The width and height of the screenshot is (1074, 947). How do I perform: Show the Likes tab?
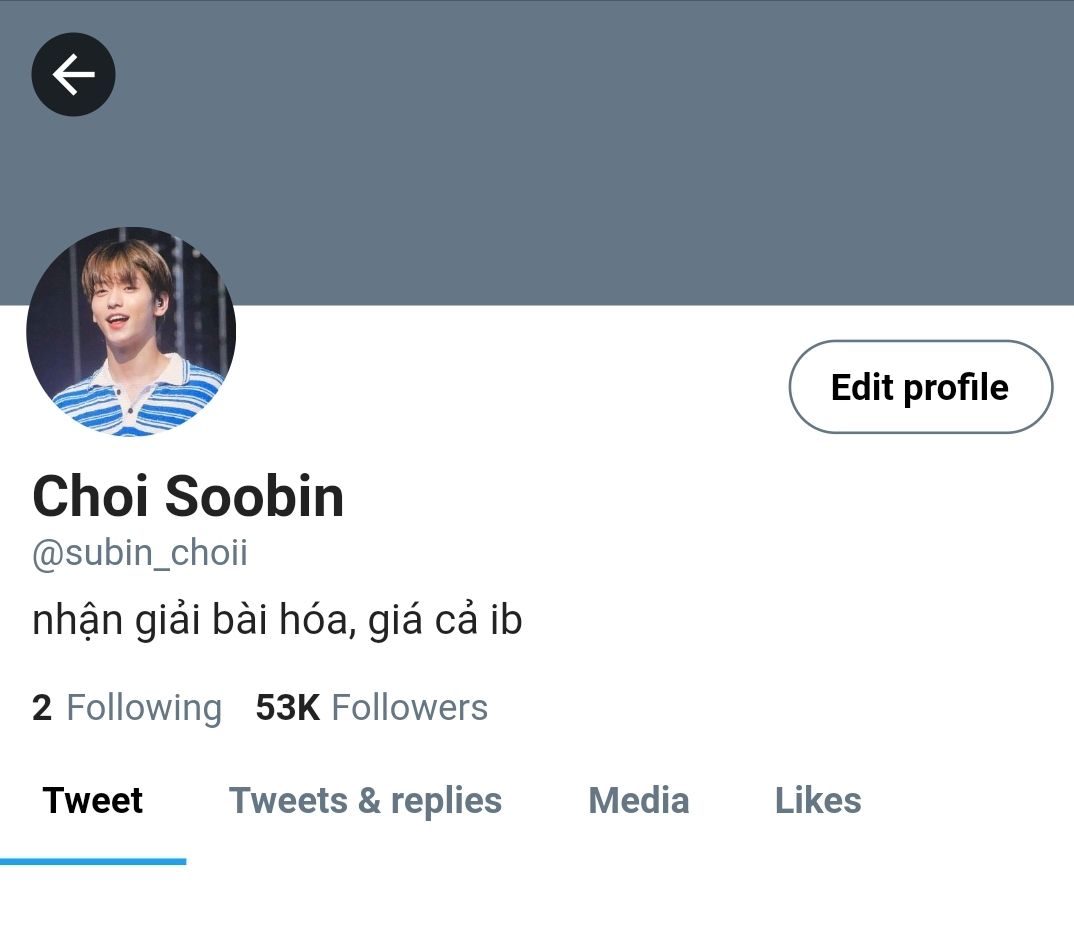(818, 800)
